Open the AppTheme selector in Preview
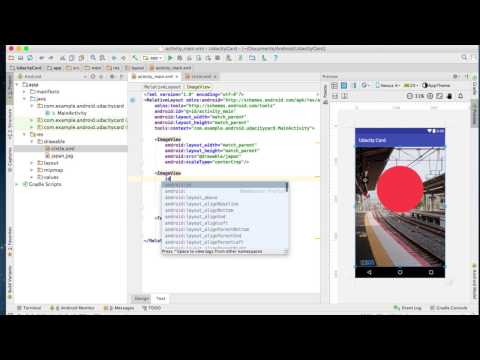480x360 pixels. (436, 86)
